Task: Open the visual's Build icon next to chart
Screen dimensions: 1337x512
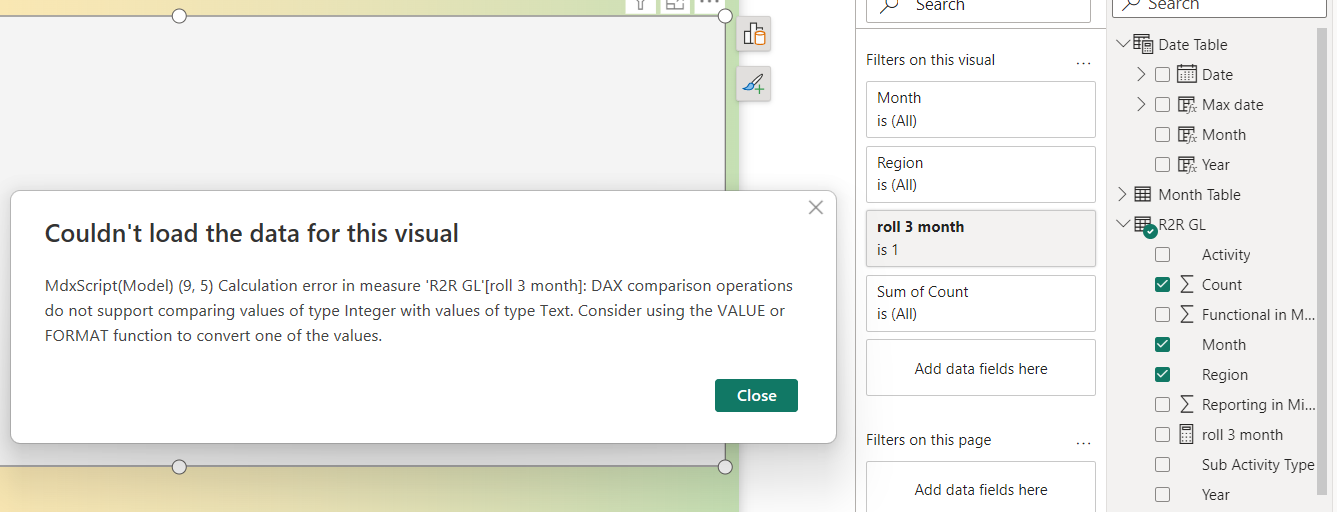Action: click(754, 35)
